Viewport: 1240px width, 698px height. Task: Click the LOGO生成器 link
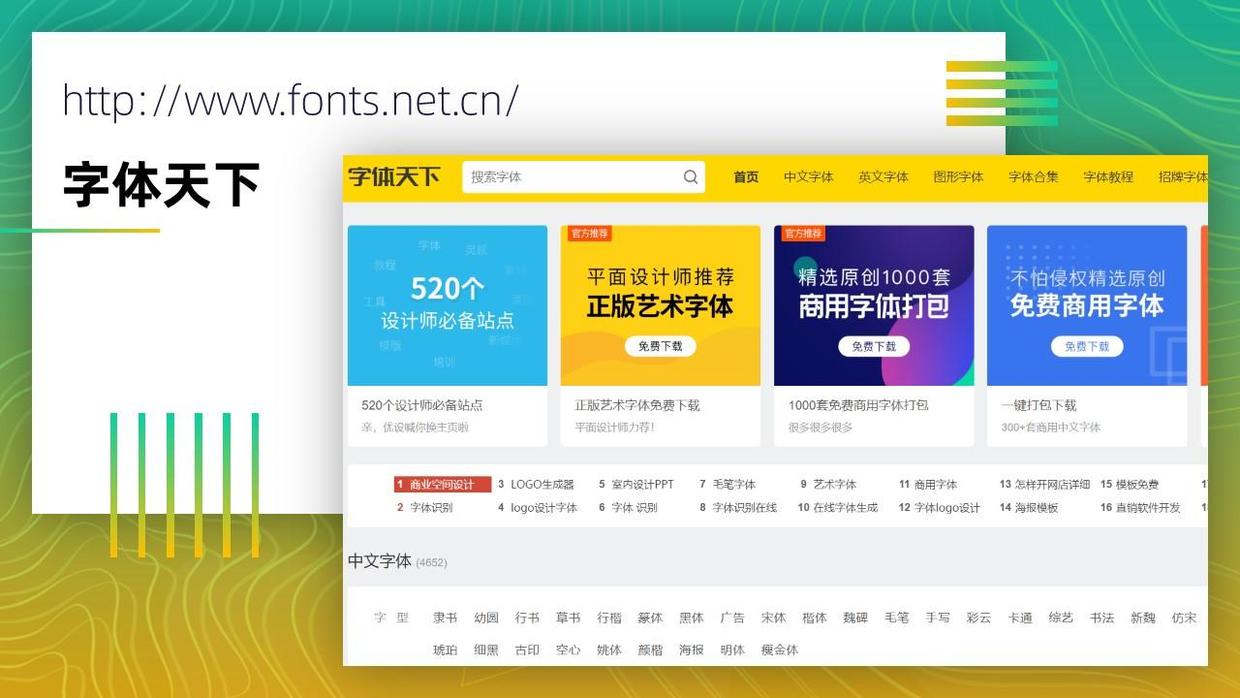pyautogui.click(x=540, y=483)
